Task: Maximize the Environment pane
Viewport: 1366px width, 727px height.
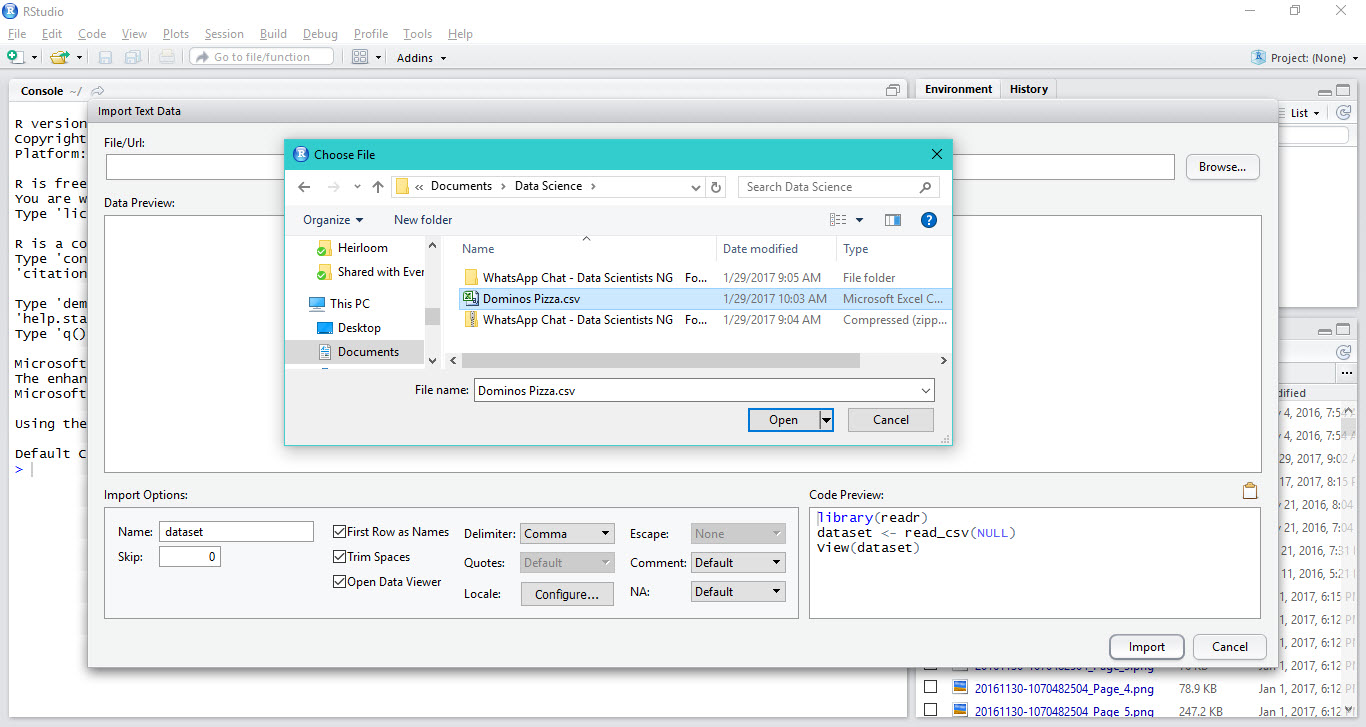Action: tap(1345, 89)
